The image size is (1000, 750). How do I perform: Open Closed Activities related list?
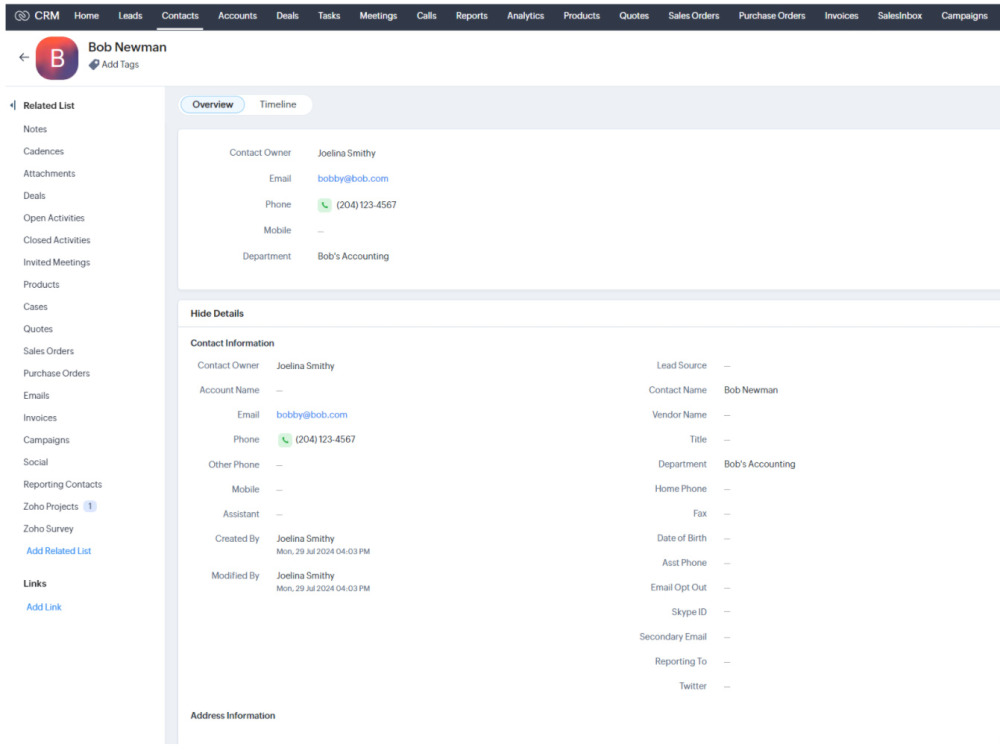click(57, 240)
